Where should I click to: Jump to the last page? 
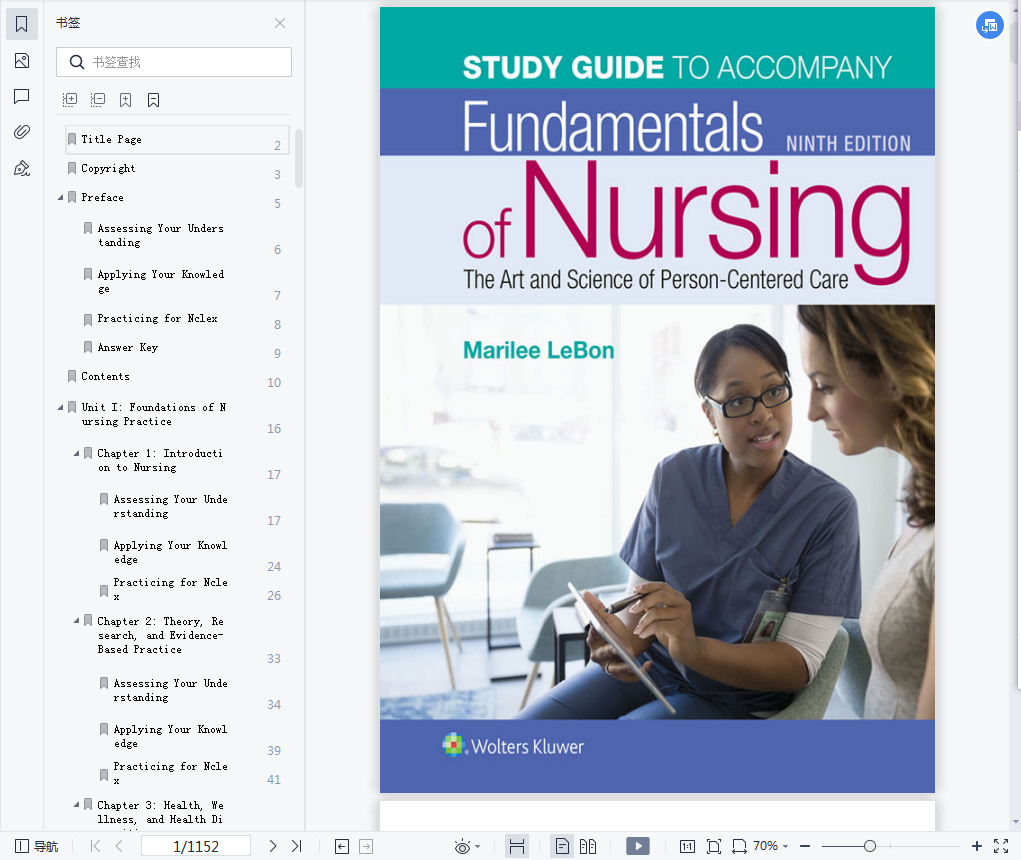pyautogui.click(x=297, y=846)
